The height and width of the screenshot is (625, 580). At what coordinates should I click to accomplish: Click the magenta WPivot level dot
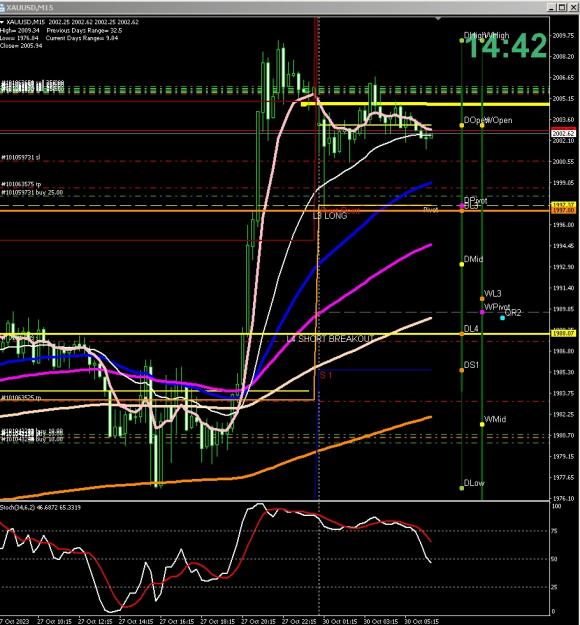[482, 312]
